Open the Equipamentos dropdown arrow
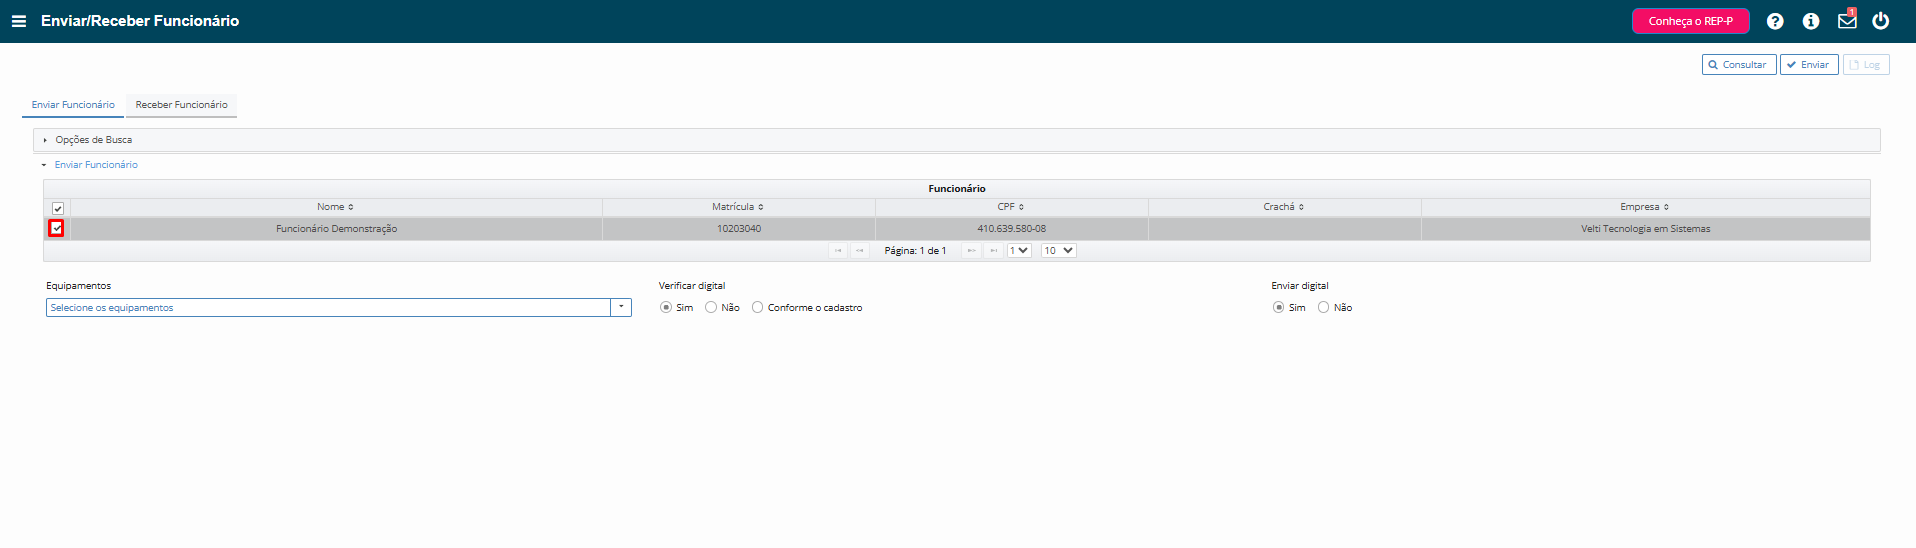This screenshot has width=1916, height=548. (621, 308)
